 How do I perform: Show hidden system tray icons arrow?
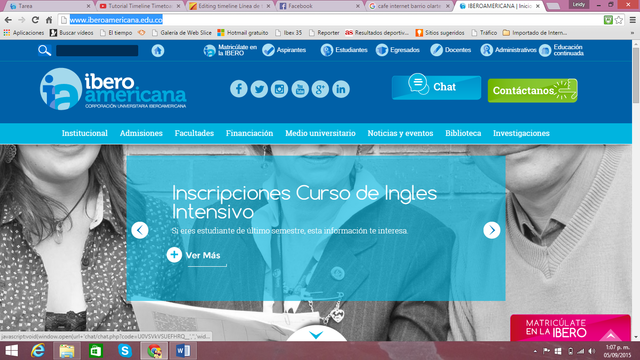535,351
